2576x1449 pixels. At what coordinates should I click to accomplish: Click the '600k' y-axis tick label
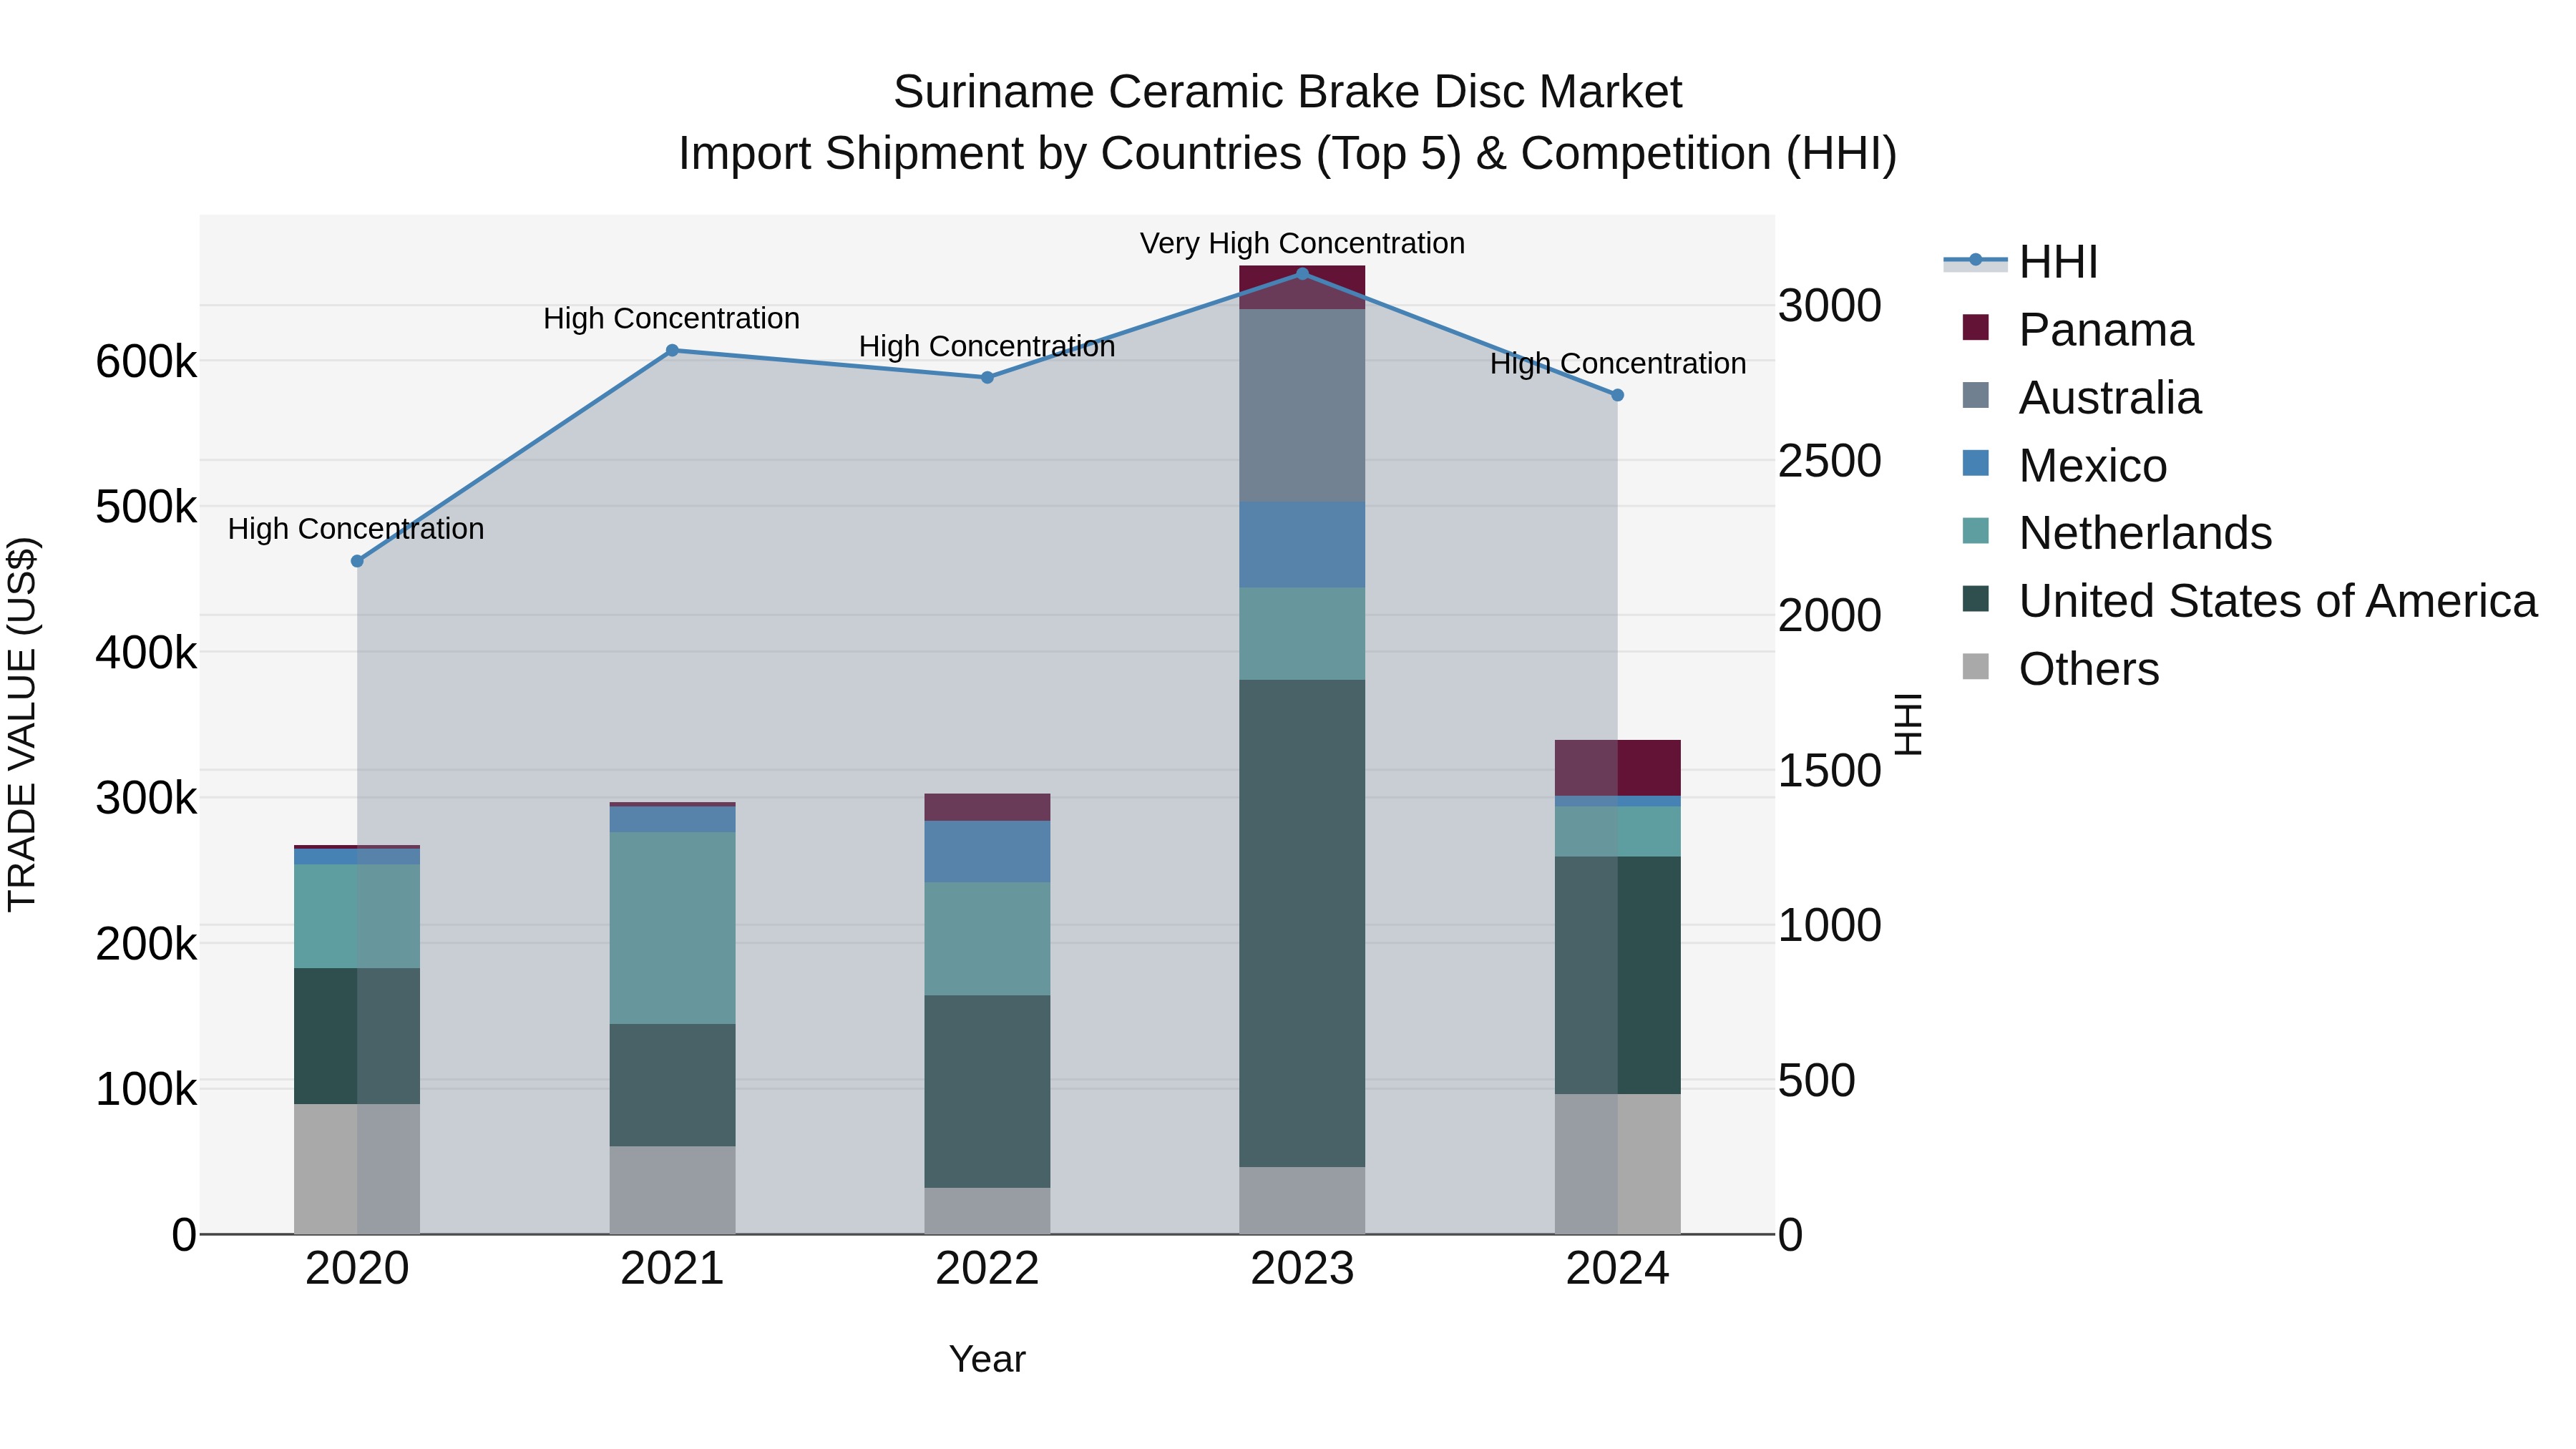pyautogui.click(x=146, y=361)
